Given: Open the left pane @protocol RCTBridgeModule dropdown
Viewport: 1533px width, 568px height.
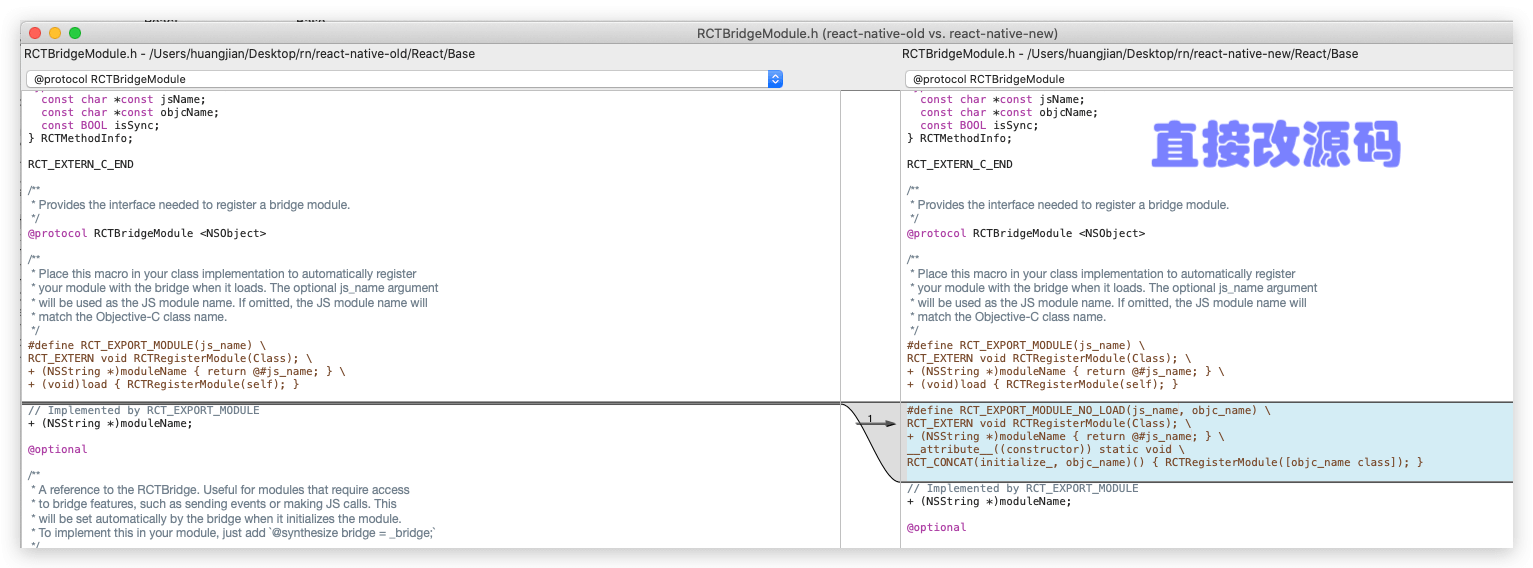Looking at the screenshot, I should pos(404,79).
